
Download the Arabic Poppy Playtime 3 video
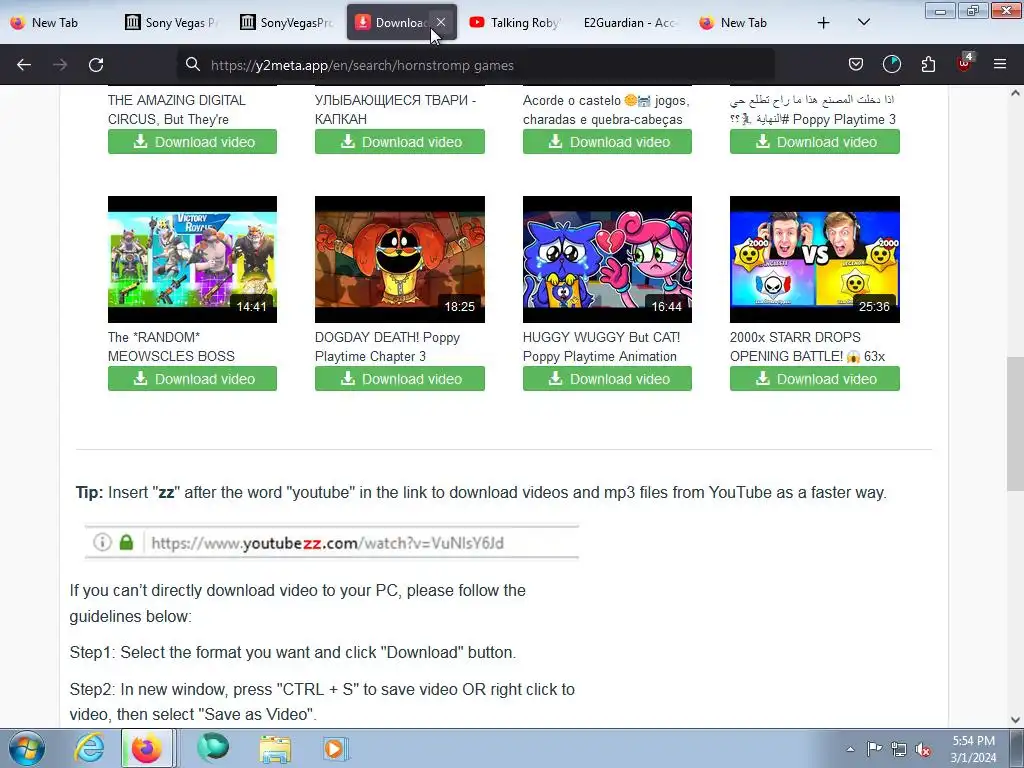814,142
